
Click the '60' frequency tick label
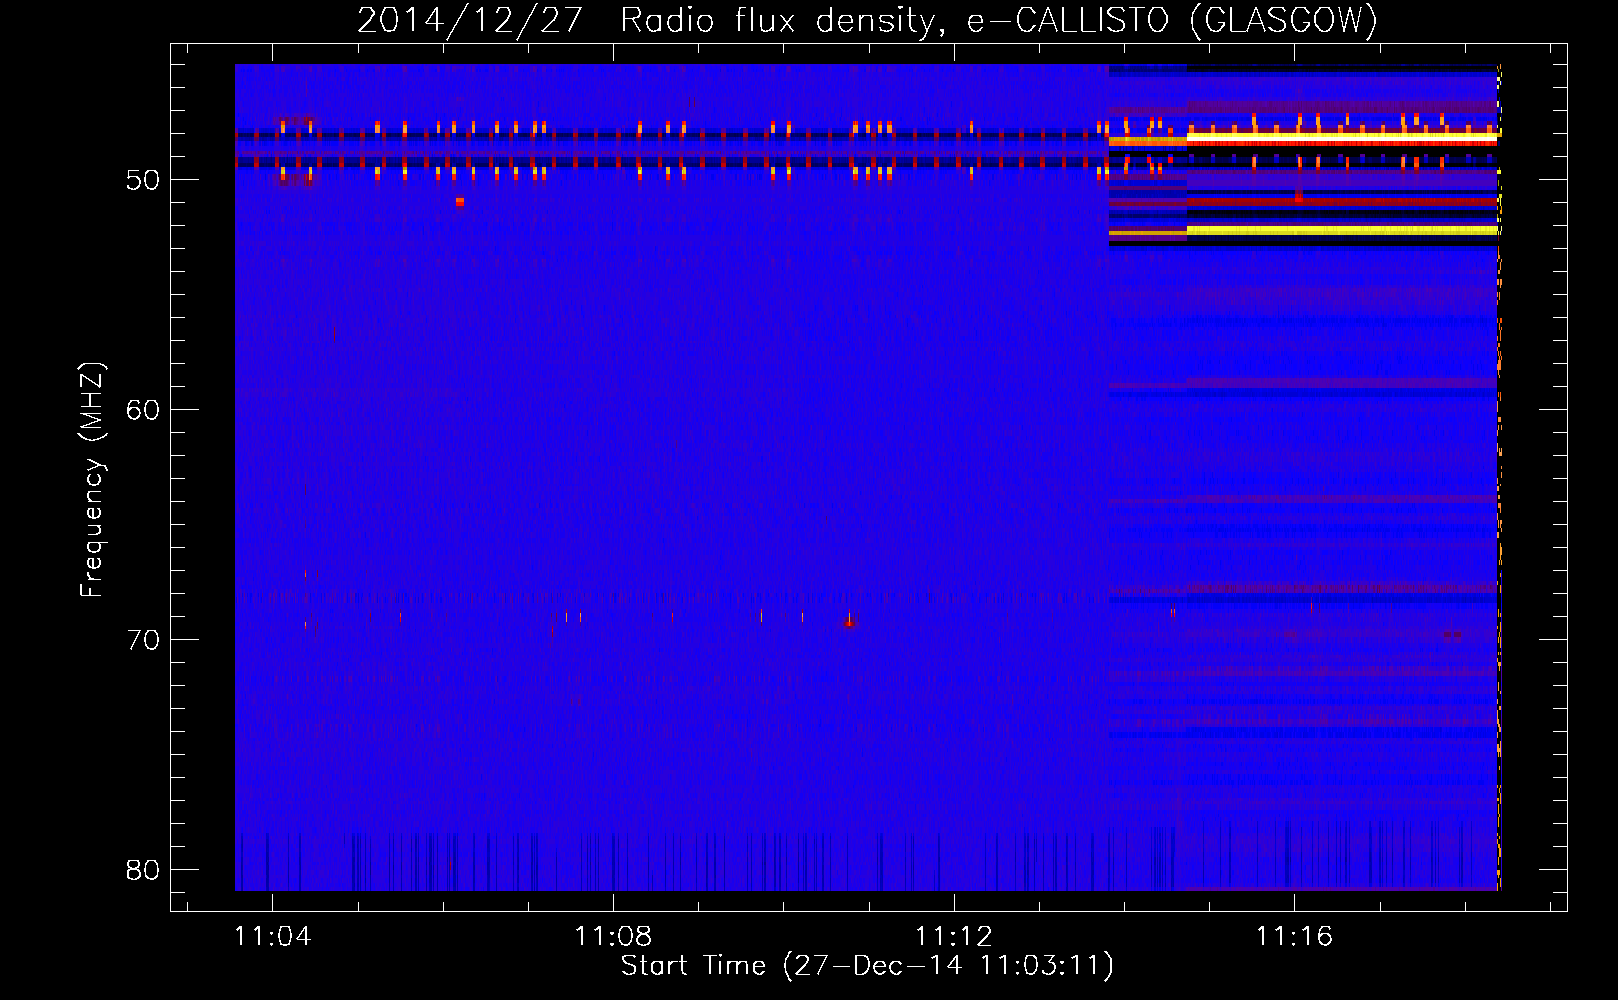143,410
